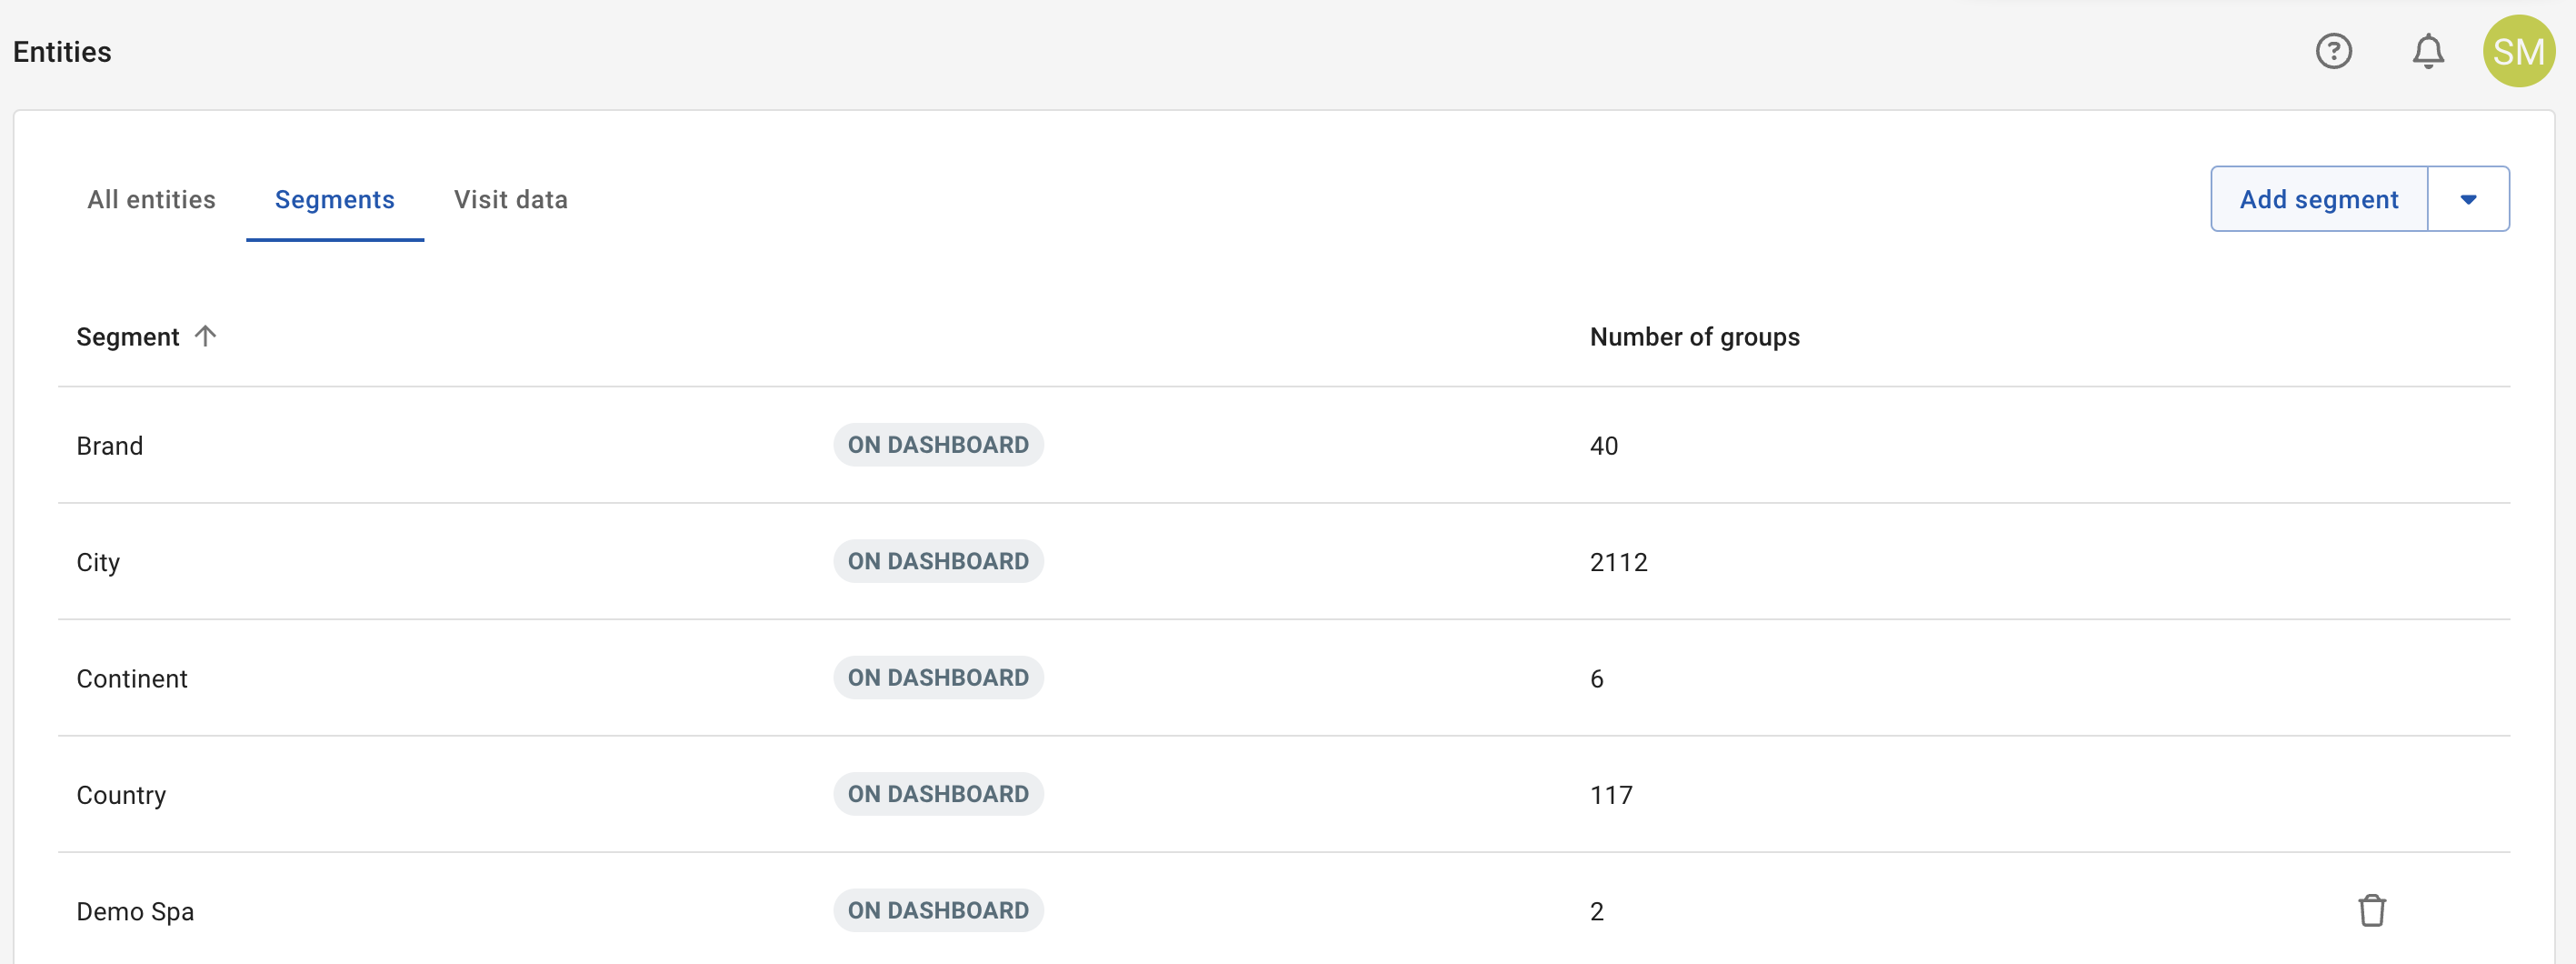2576x964 pixels.
Task: Delete the Demo Spa segment with trash icon
Action: 2371,910
